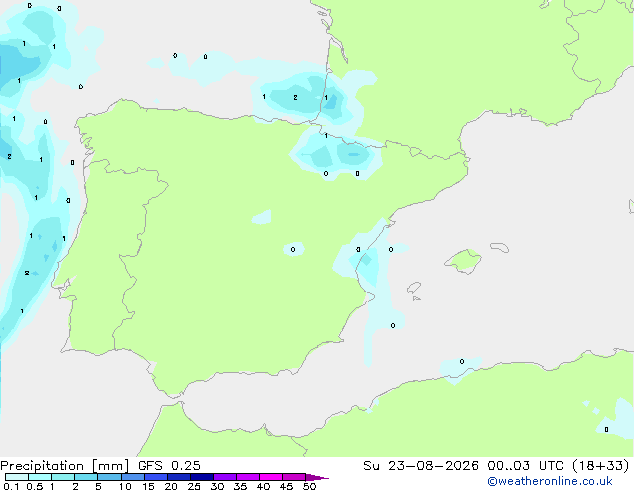Click the 'Su 23-08-2026' date text
Screen dimensions: 634x490
pos(421,466)
